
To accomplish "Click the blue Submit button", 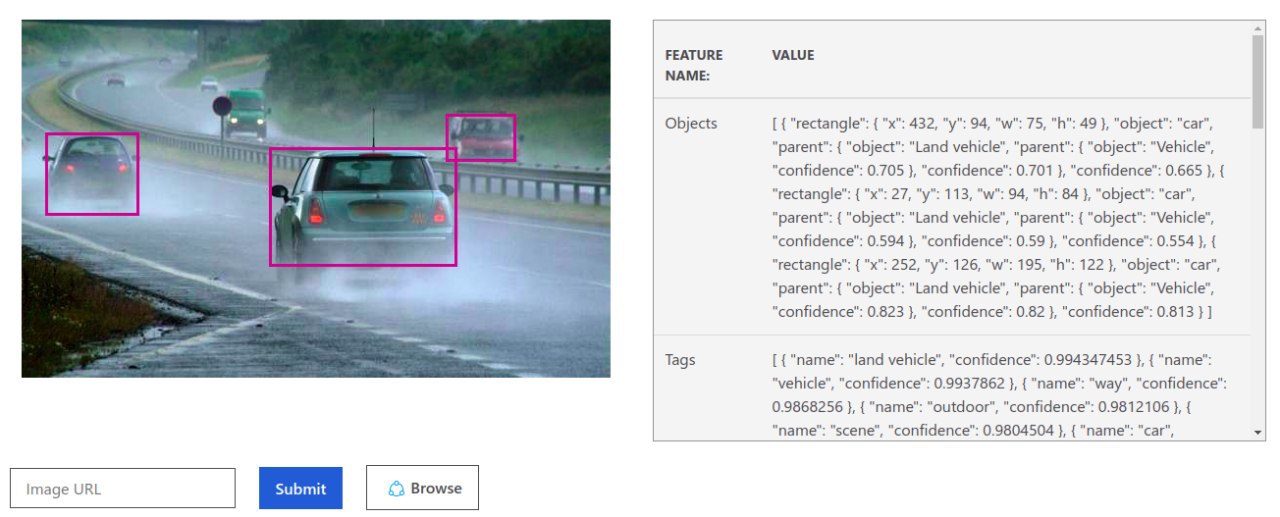I will [301, 488].
